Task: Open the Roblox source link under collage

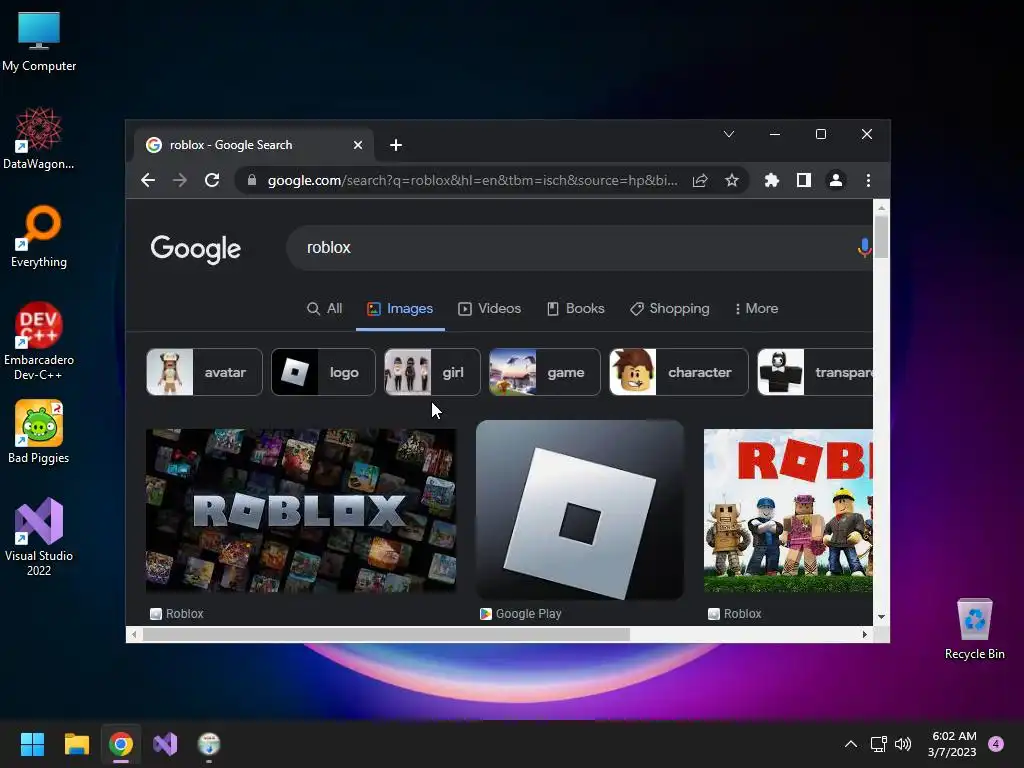Action: pos(177,614)
